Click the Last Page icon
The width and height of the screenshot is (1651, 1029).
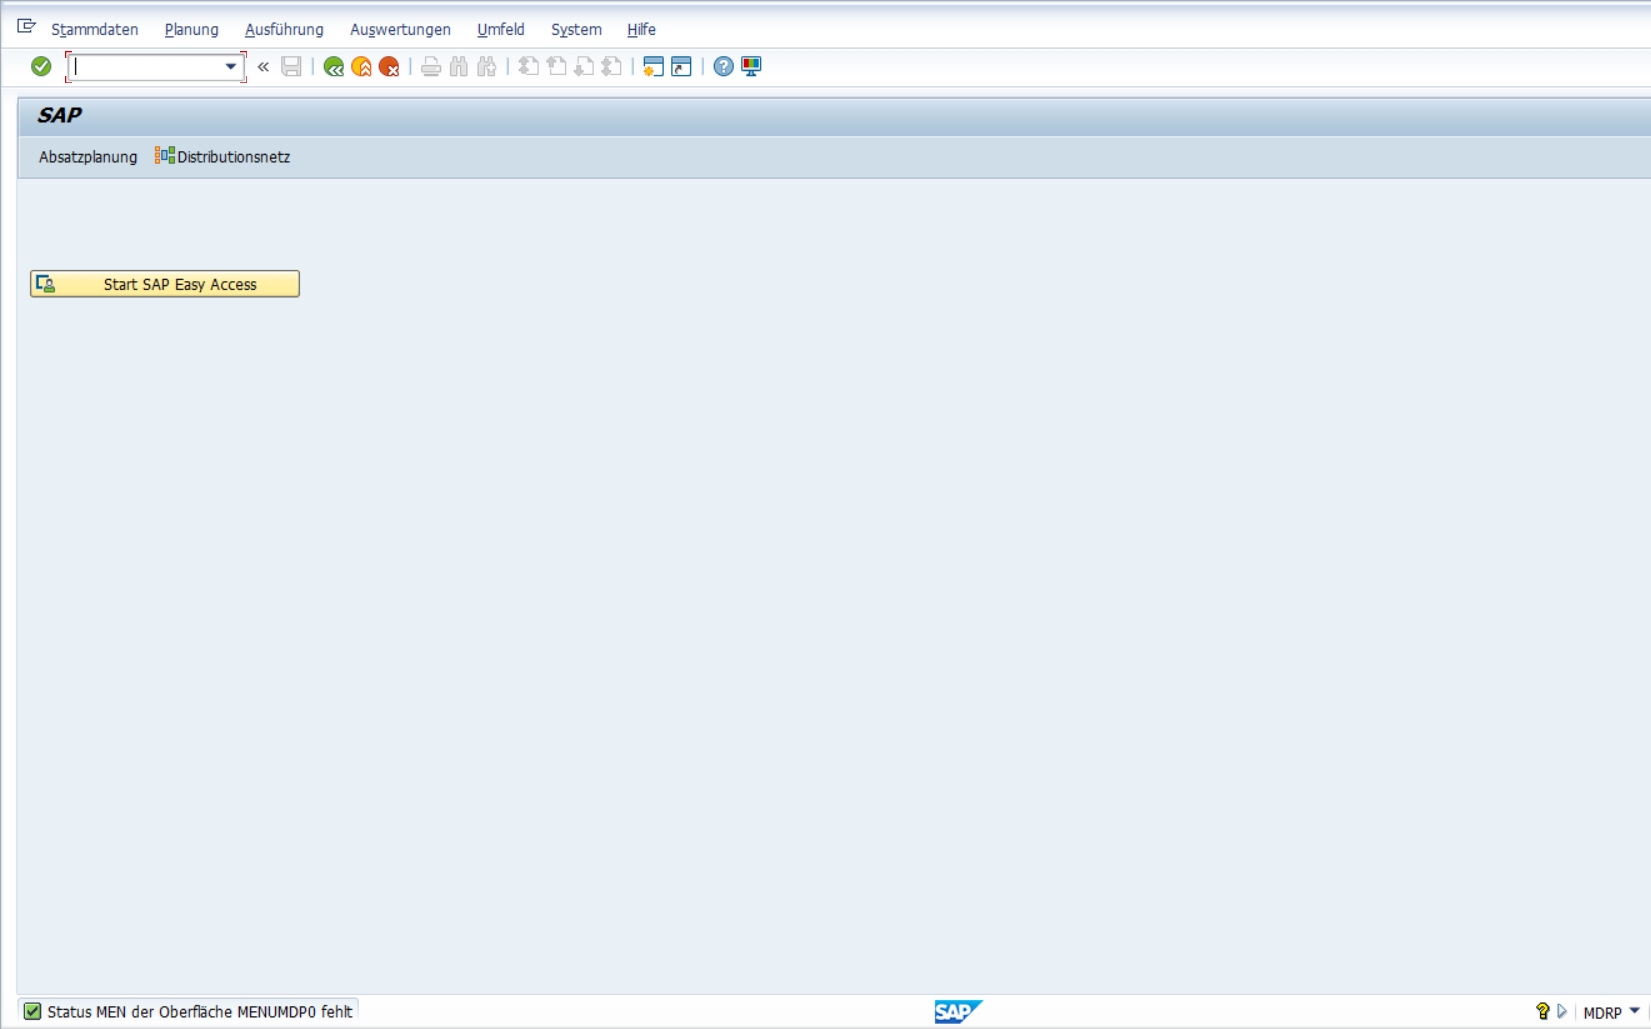pyautogui.click(x=612, y=67)
